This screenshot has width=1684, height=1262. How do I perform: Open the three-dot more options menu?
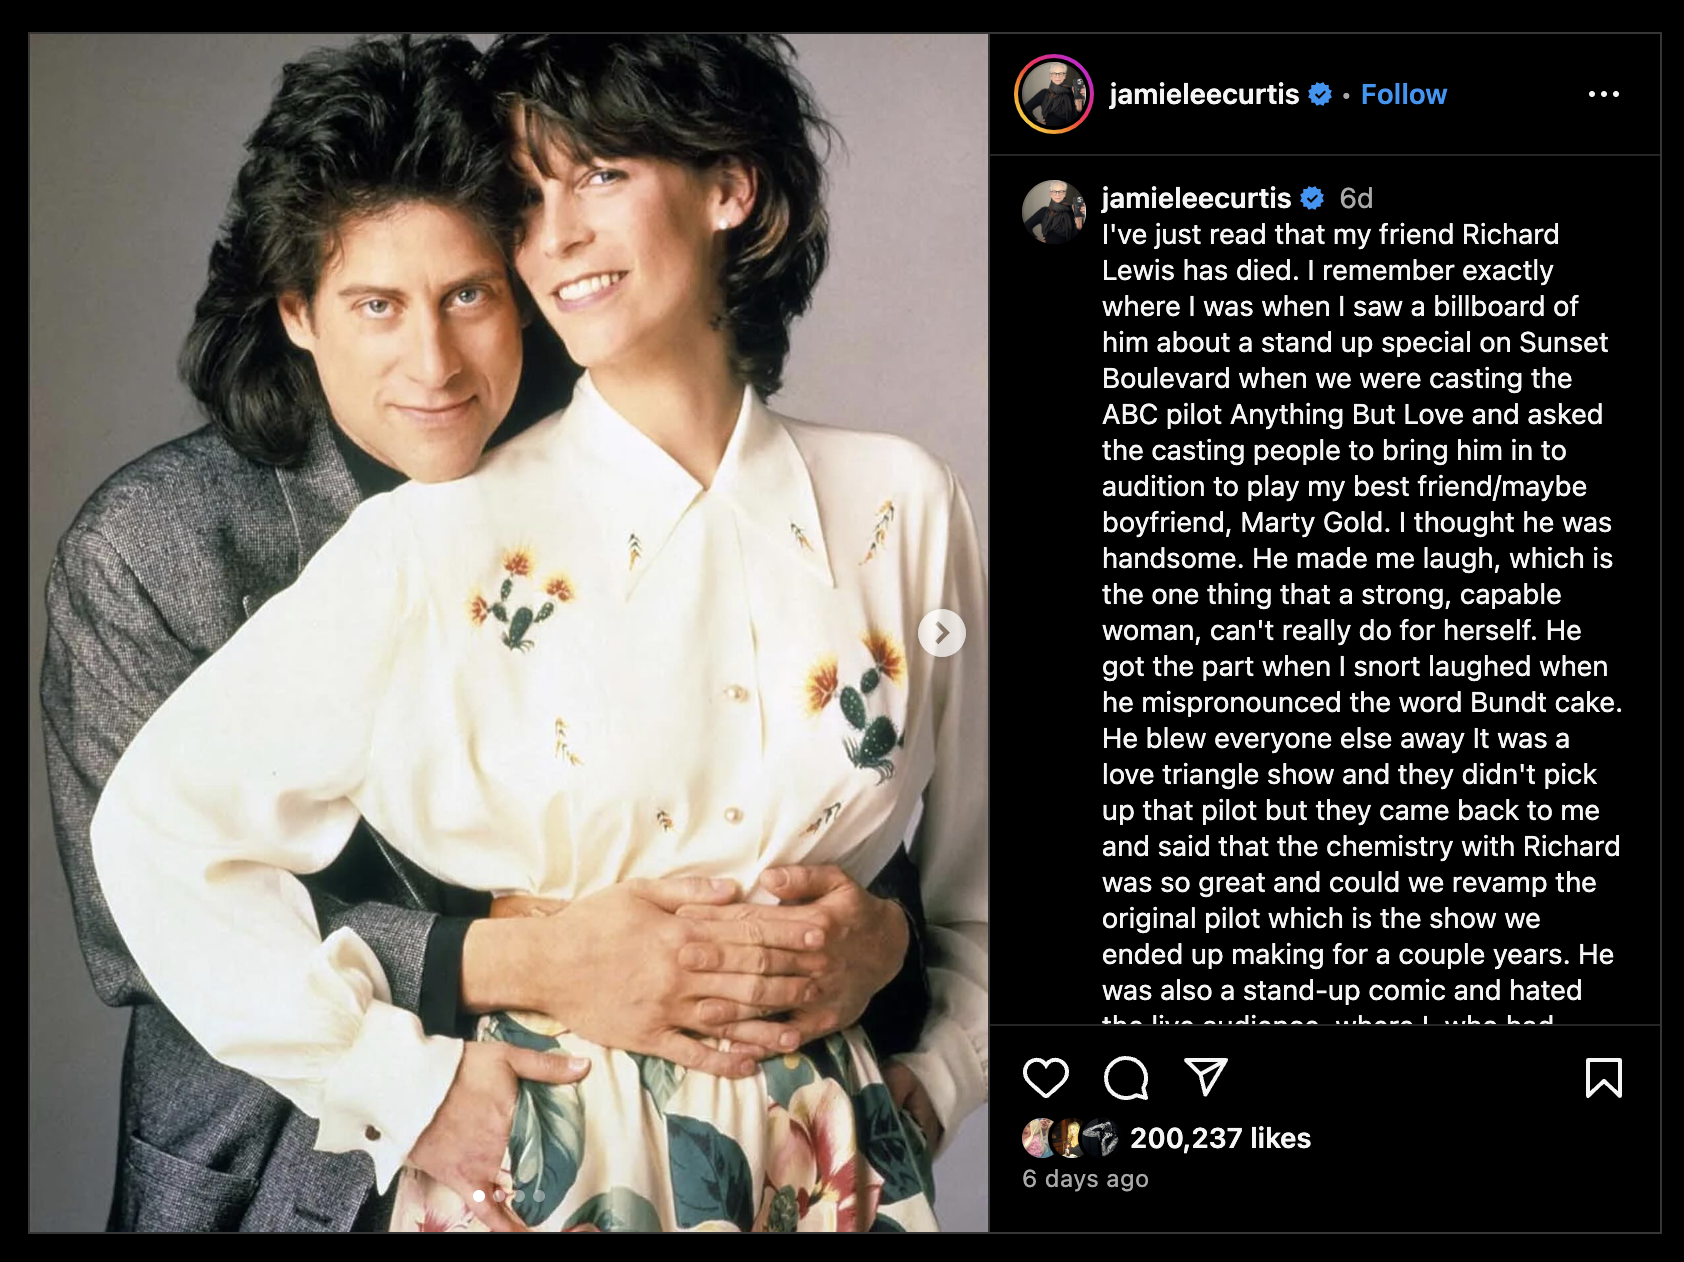[1604, 94]
